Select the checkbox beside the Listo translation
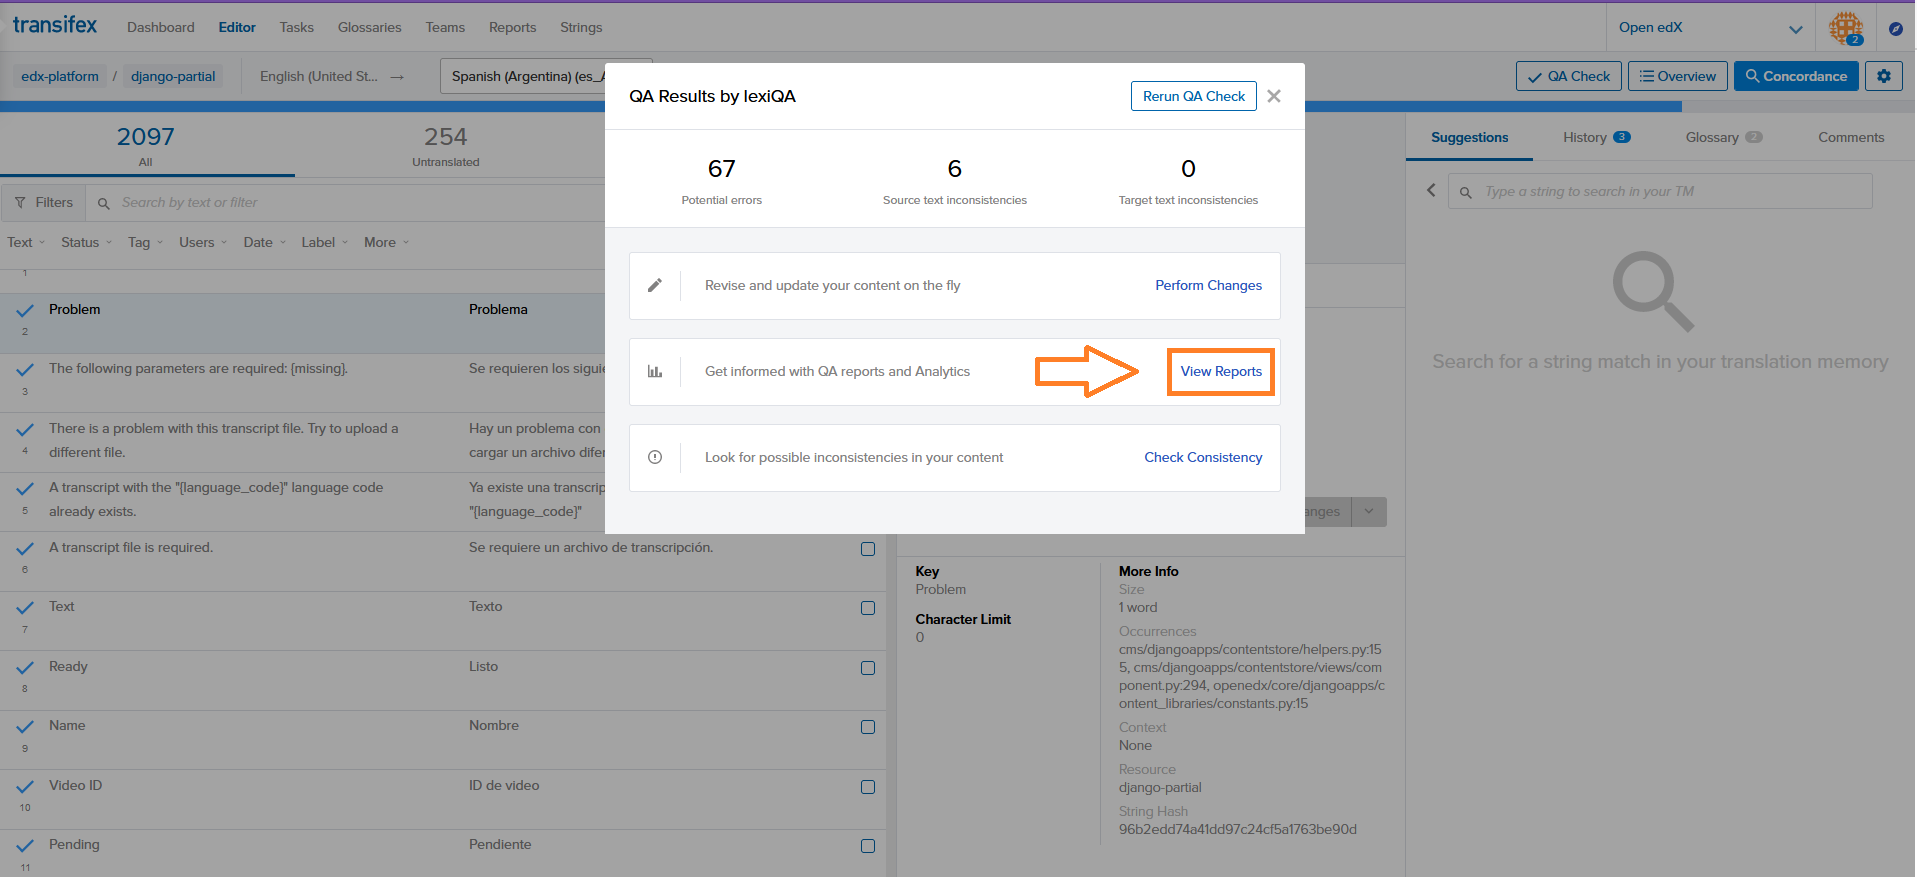Viewport: 1917px width, 877px height. pyautogui.click(x=868, y=667)
